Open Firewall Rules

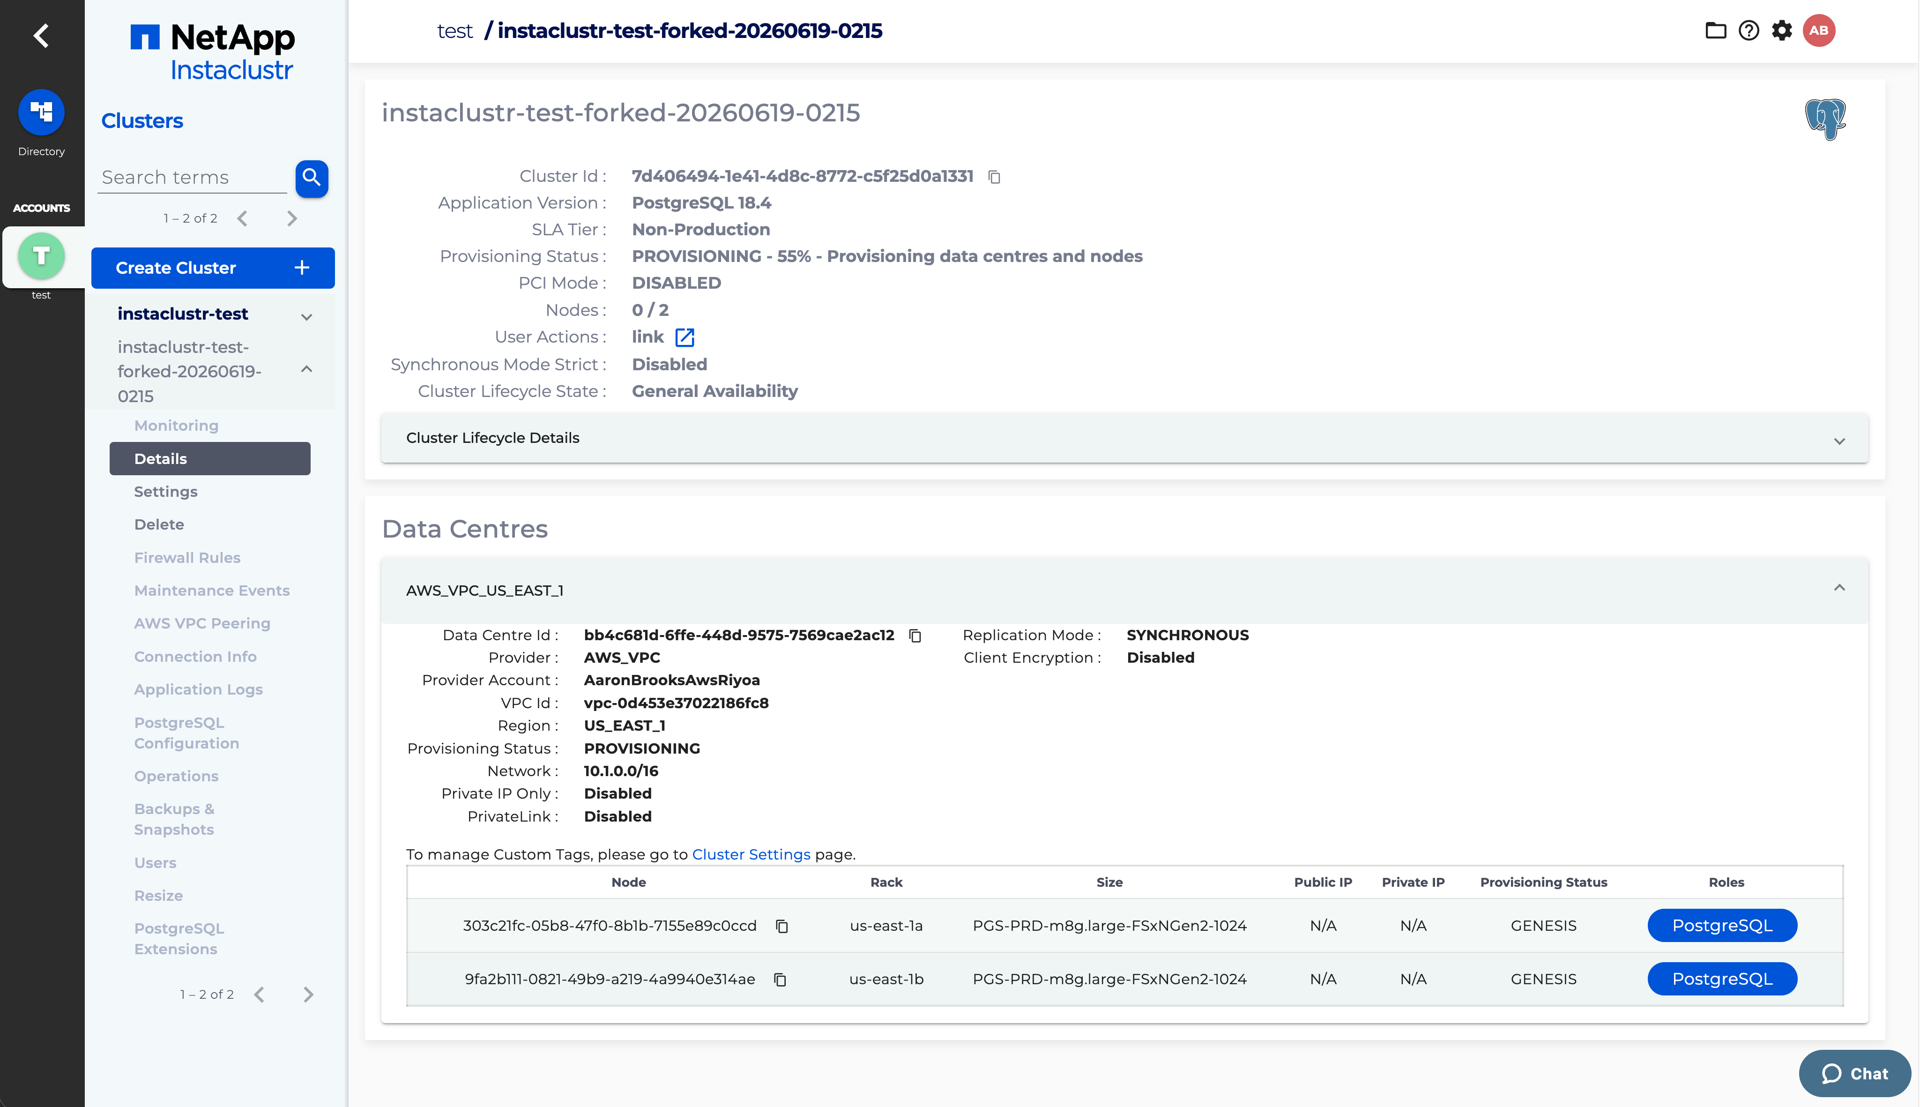pyautogui.click(x=187, y=558)
